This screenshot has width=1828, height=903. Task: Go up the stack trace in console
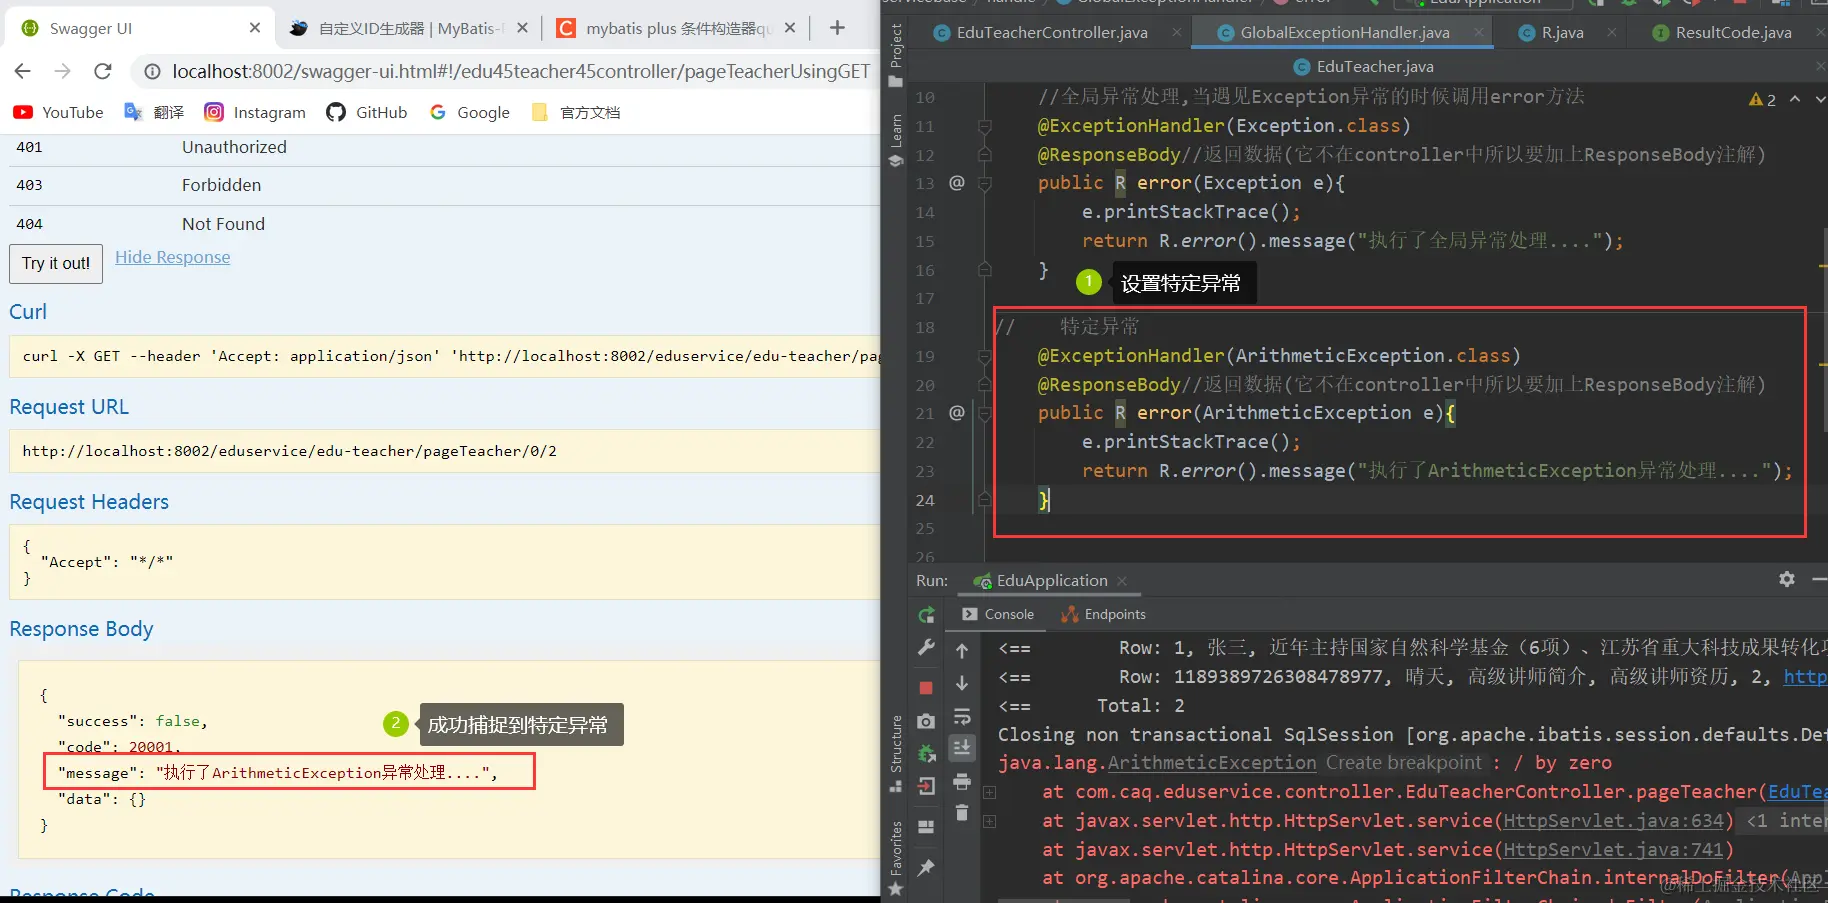click(962, 651)
